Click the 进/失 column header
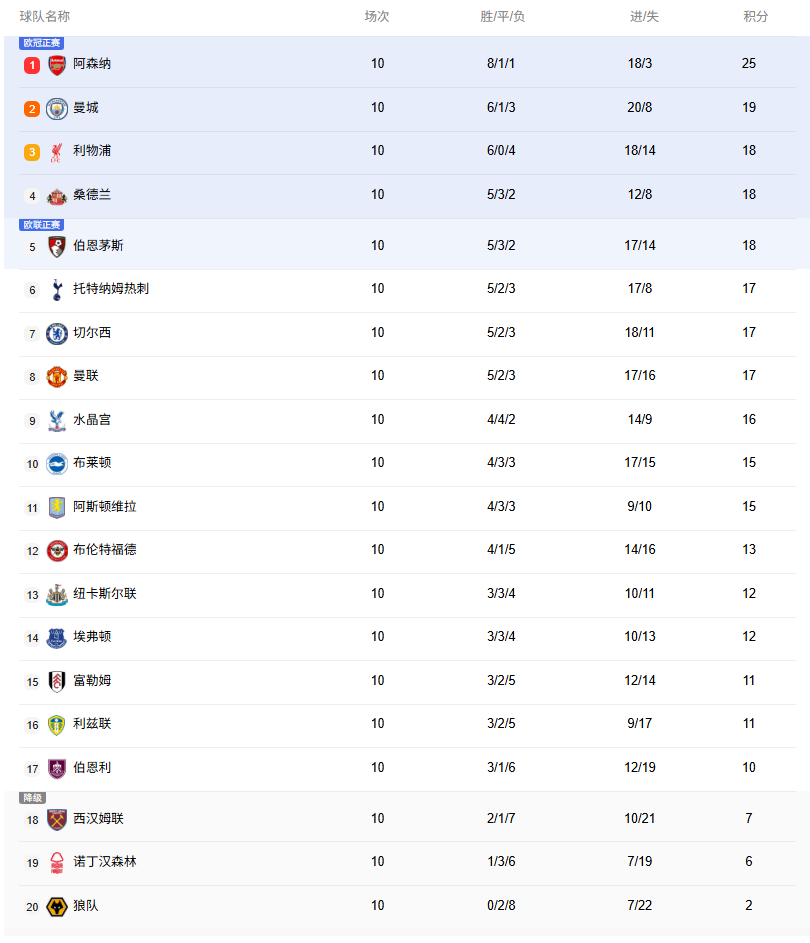Image resolution: width=810 pixels, height=943 pixels. pyautogui.click(x=644, y=17)
